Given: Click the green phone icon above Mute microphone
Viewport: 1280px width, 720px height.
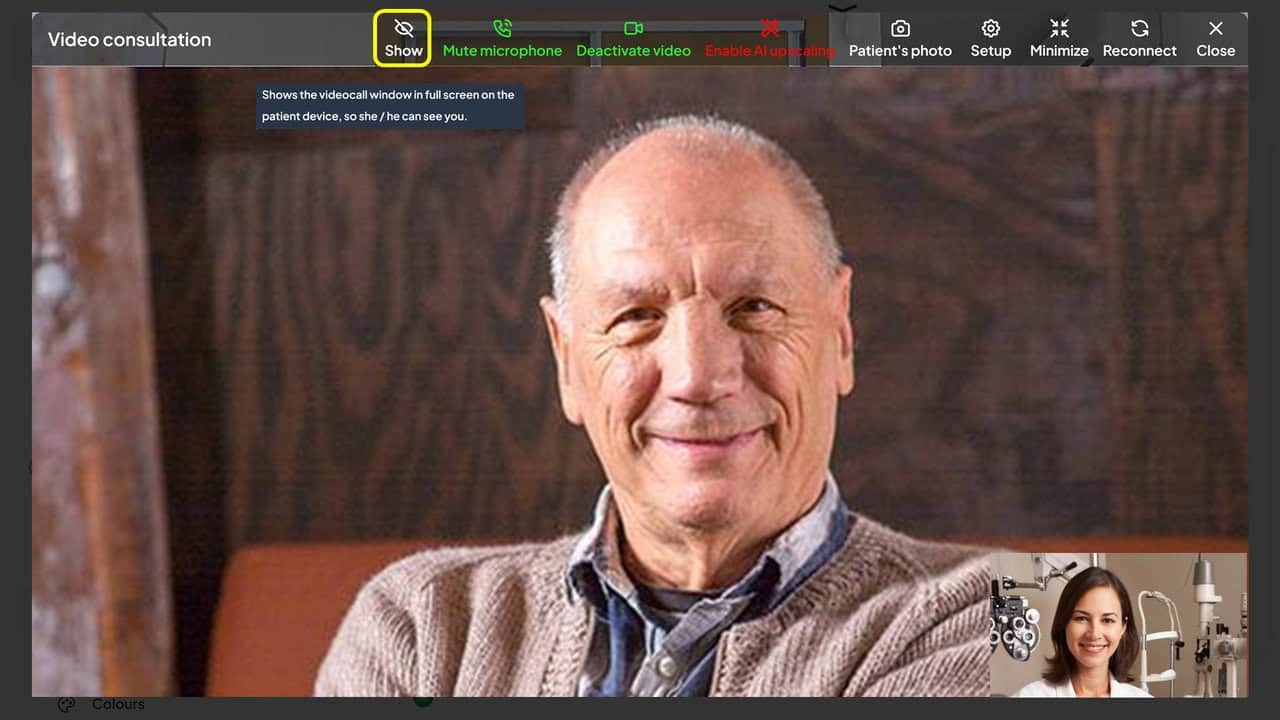Looking at the screenshot, I should point(502,28).
